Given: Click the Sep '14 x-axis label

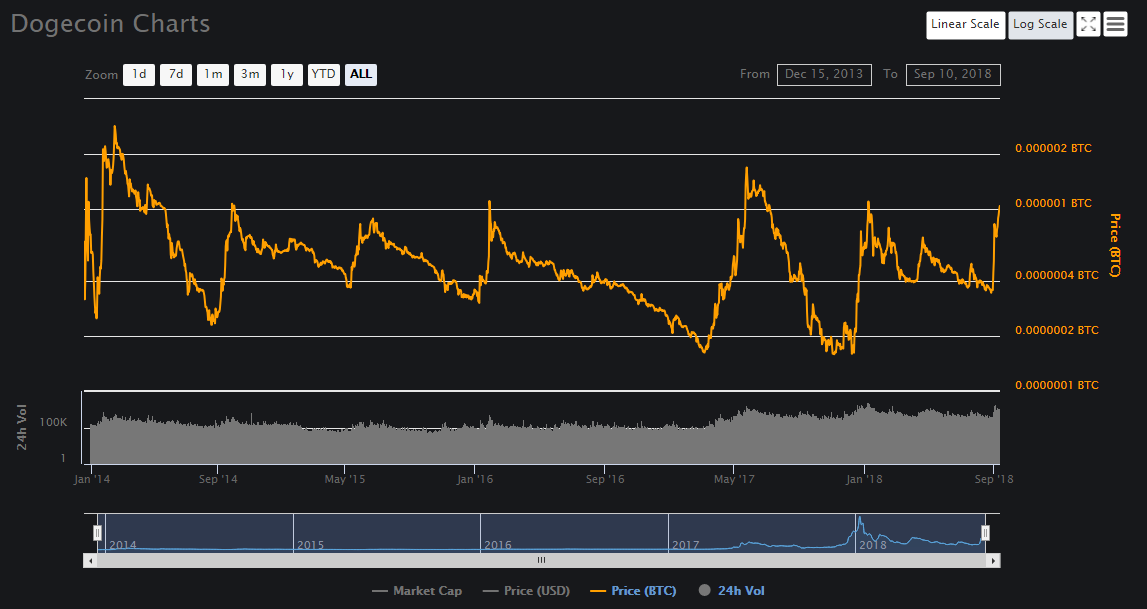Looking at the screenshot, I should (x=218, y=480).
